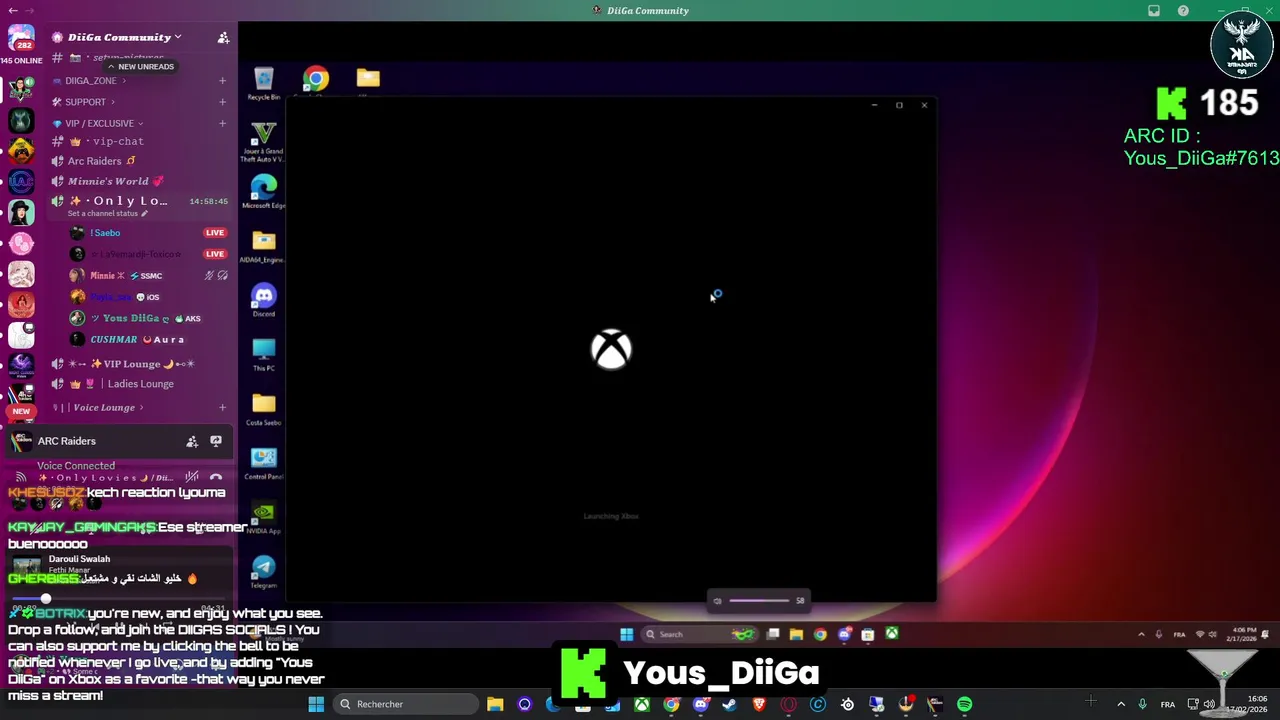The height and width of the screenshot is (720, 1280).
Task: Click Set a channel status
Action: [107, 213]
